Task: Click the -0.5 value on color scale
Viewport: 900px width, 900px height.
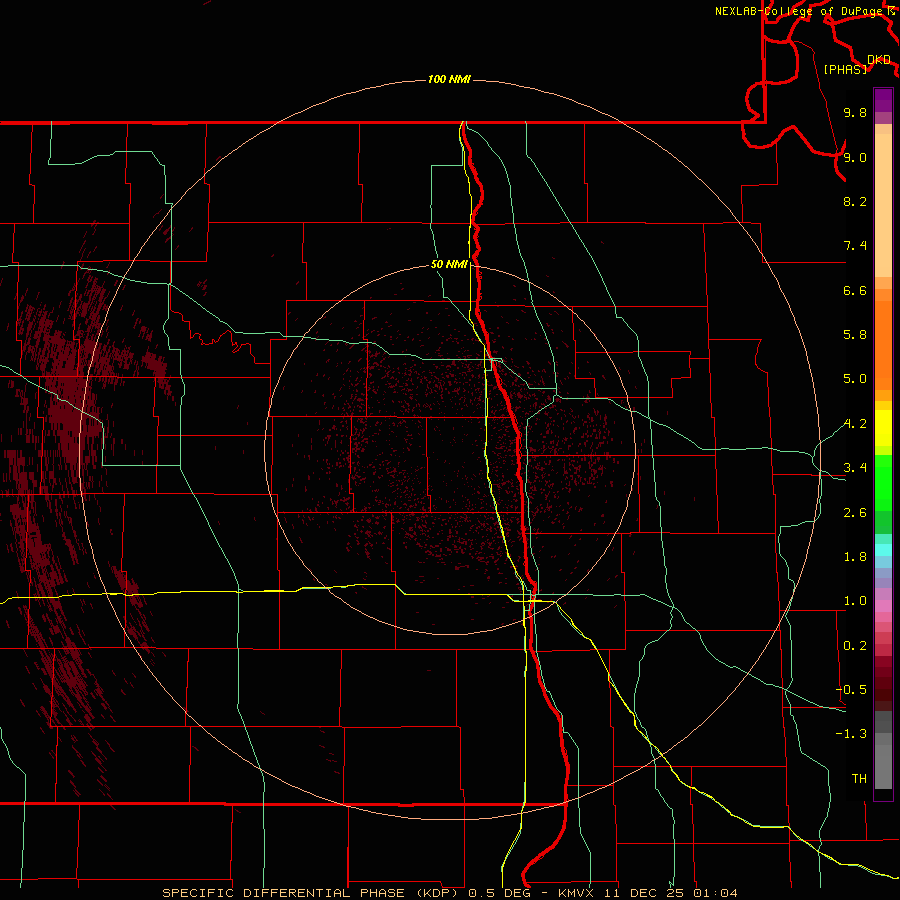Action: coord(851,690)
